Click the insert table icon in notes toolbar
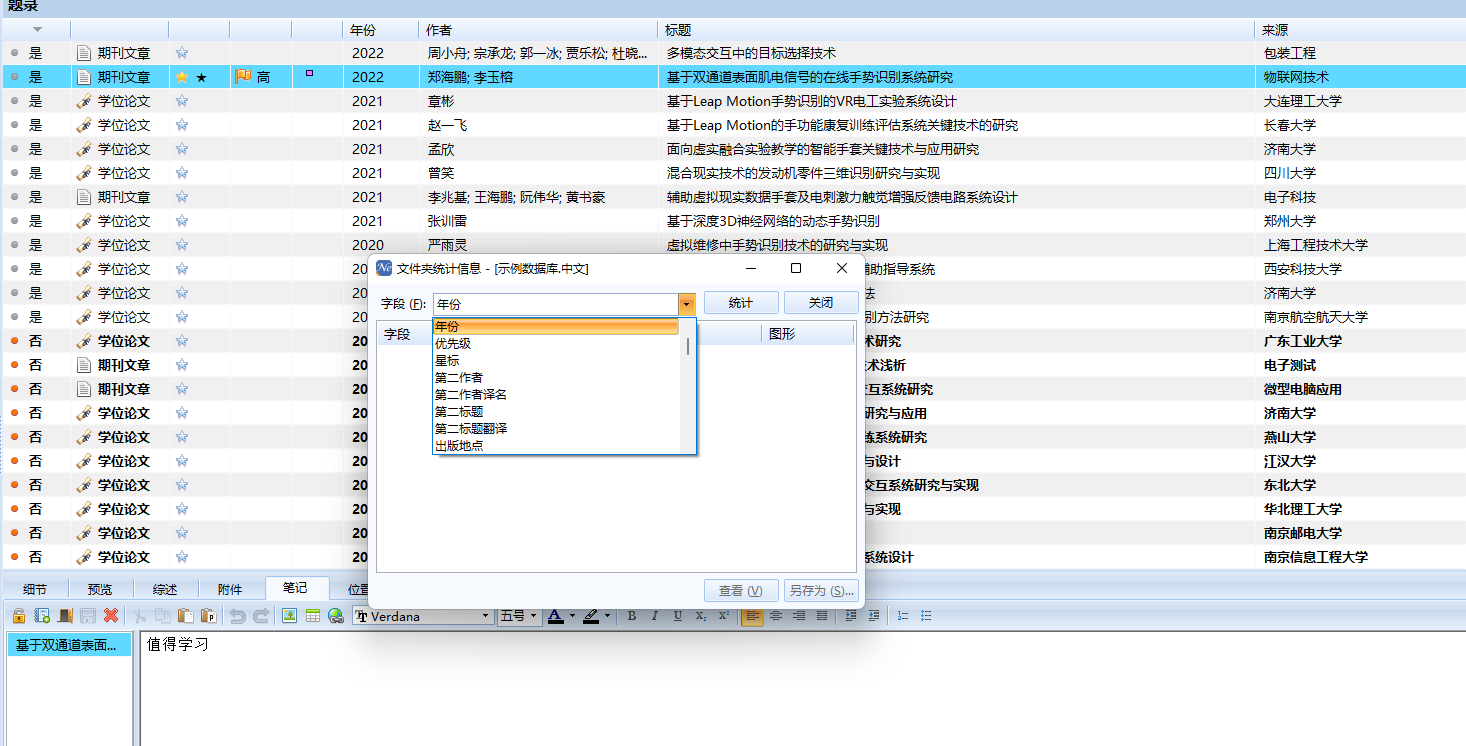This screenshot has height=746, width=1466. pos(312,616)
